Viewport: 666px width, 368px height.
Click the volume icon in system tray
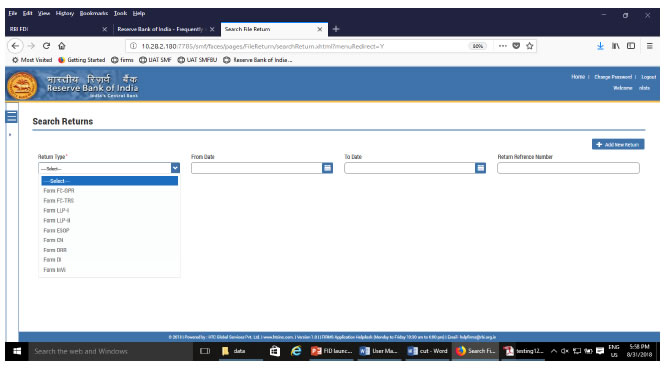point(564,351)
